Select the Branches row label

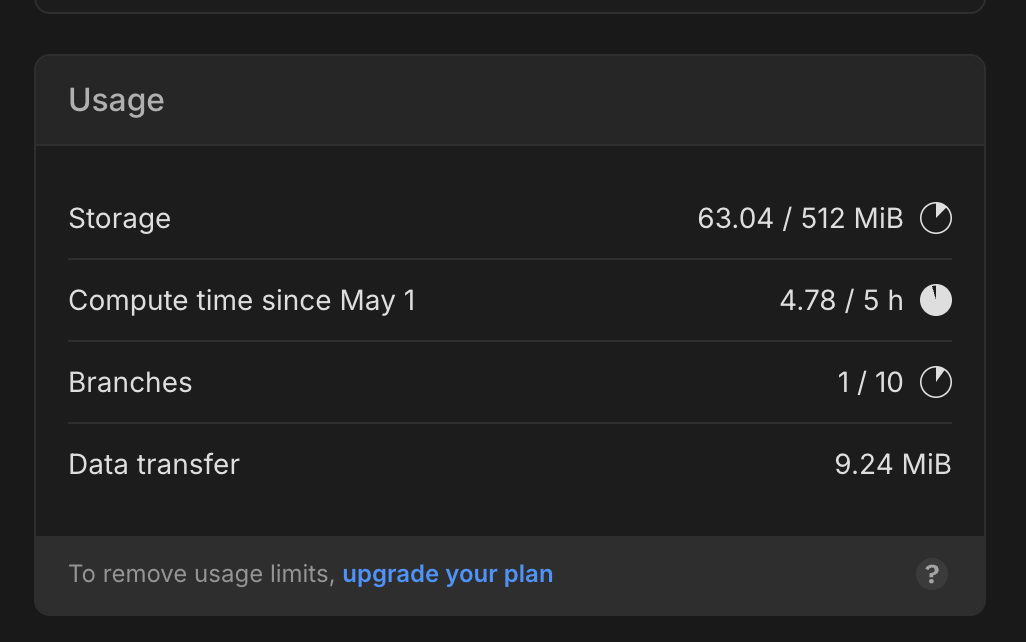pyautogui.click(x=130, y=382)
